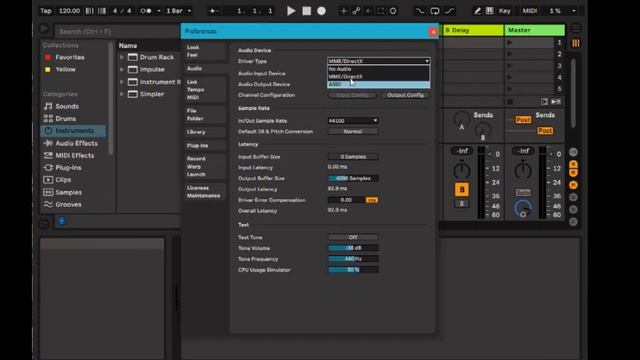Open Link Tempo MIDI tab
This screenshot has height=360, width=640.
[x=205, y=90]
